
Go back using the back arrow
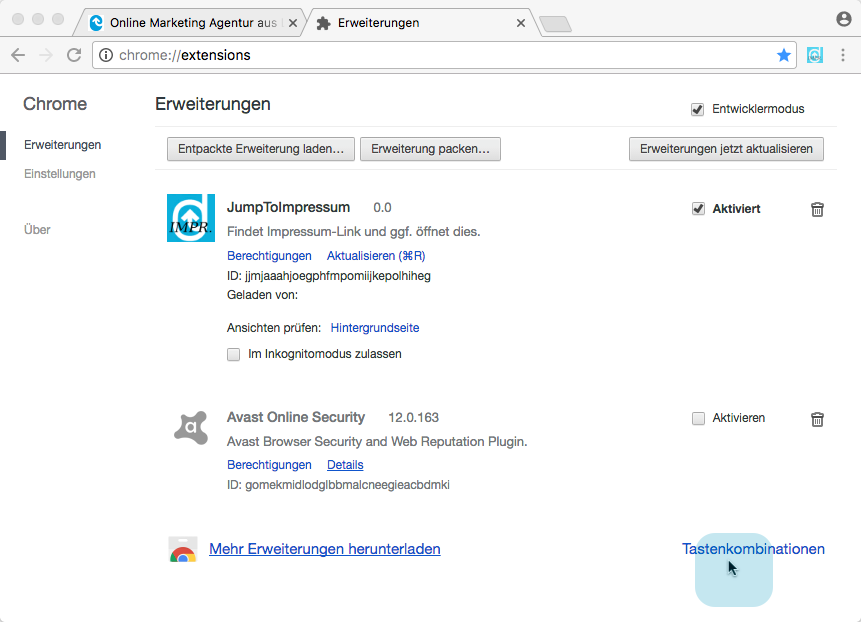coord(18,55)
